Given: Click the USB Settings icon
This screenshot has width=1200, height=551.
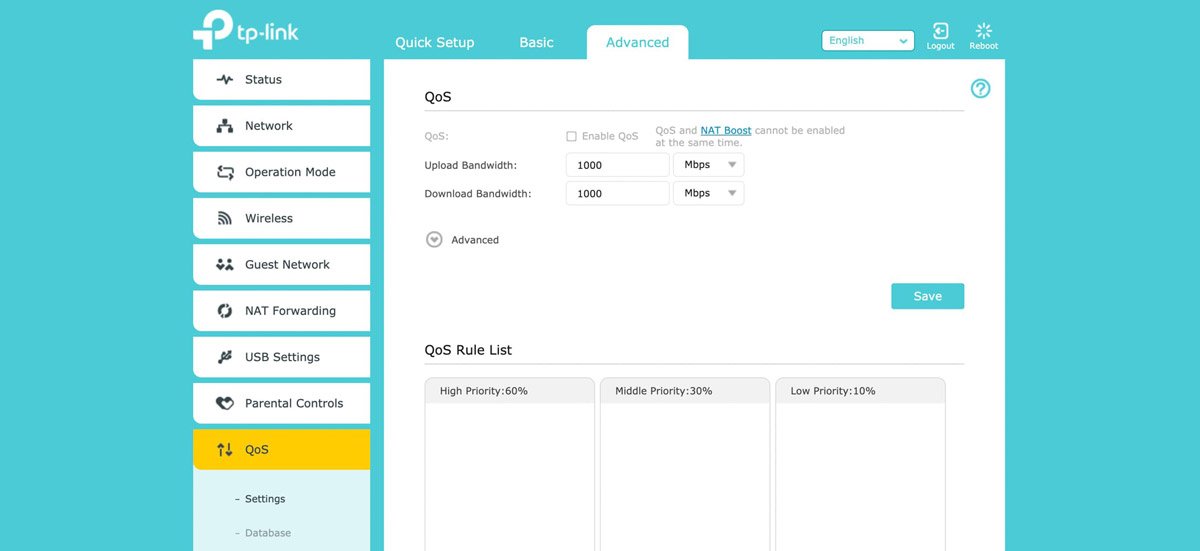Looking at the screenshot, I should 225,357.
